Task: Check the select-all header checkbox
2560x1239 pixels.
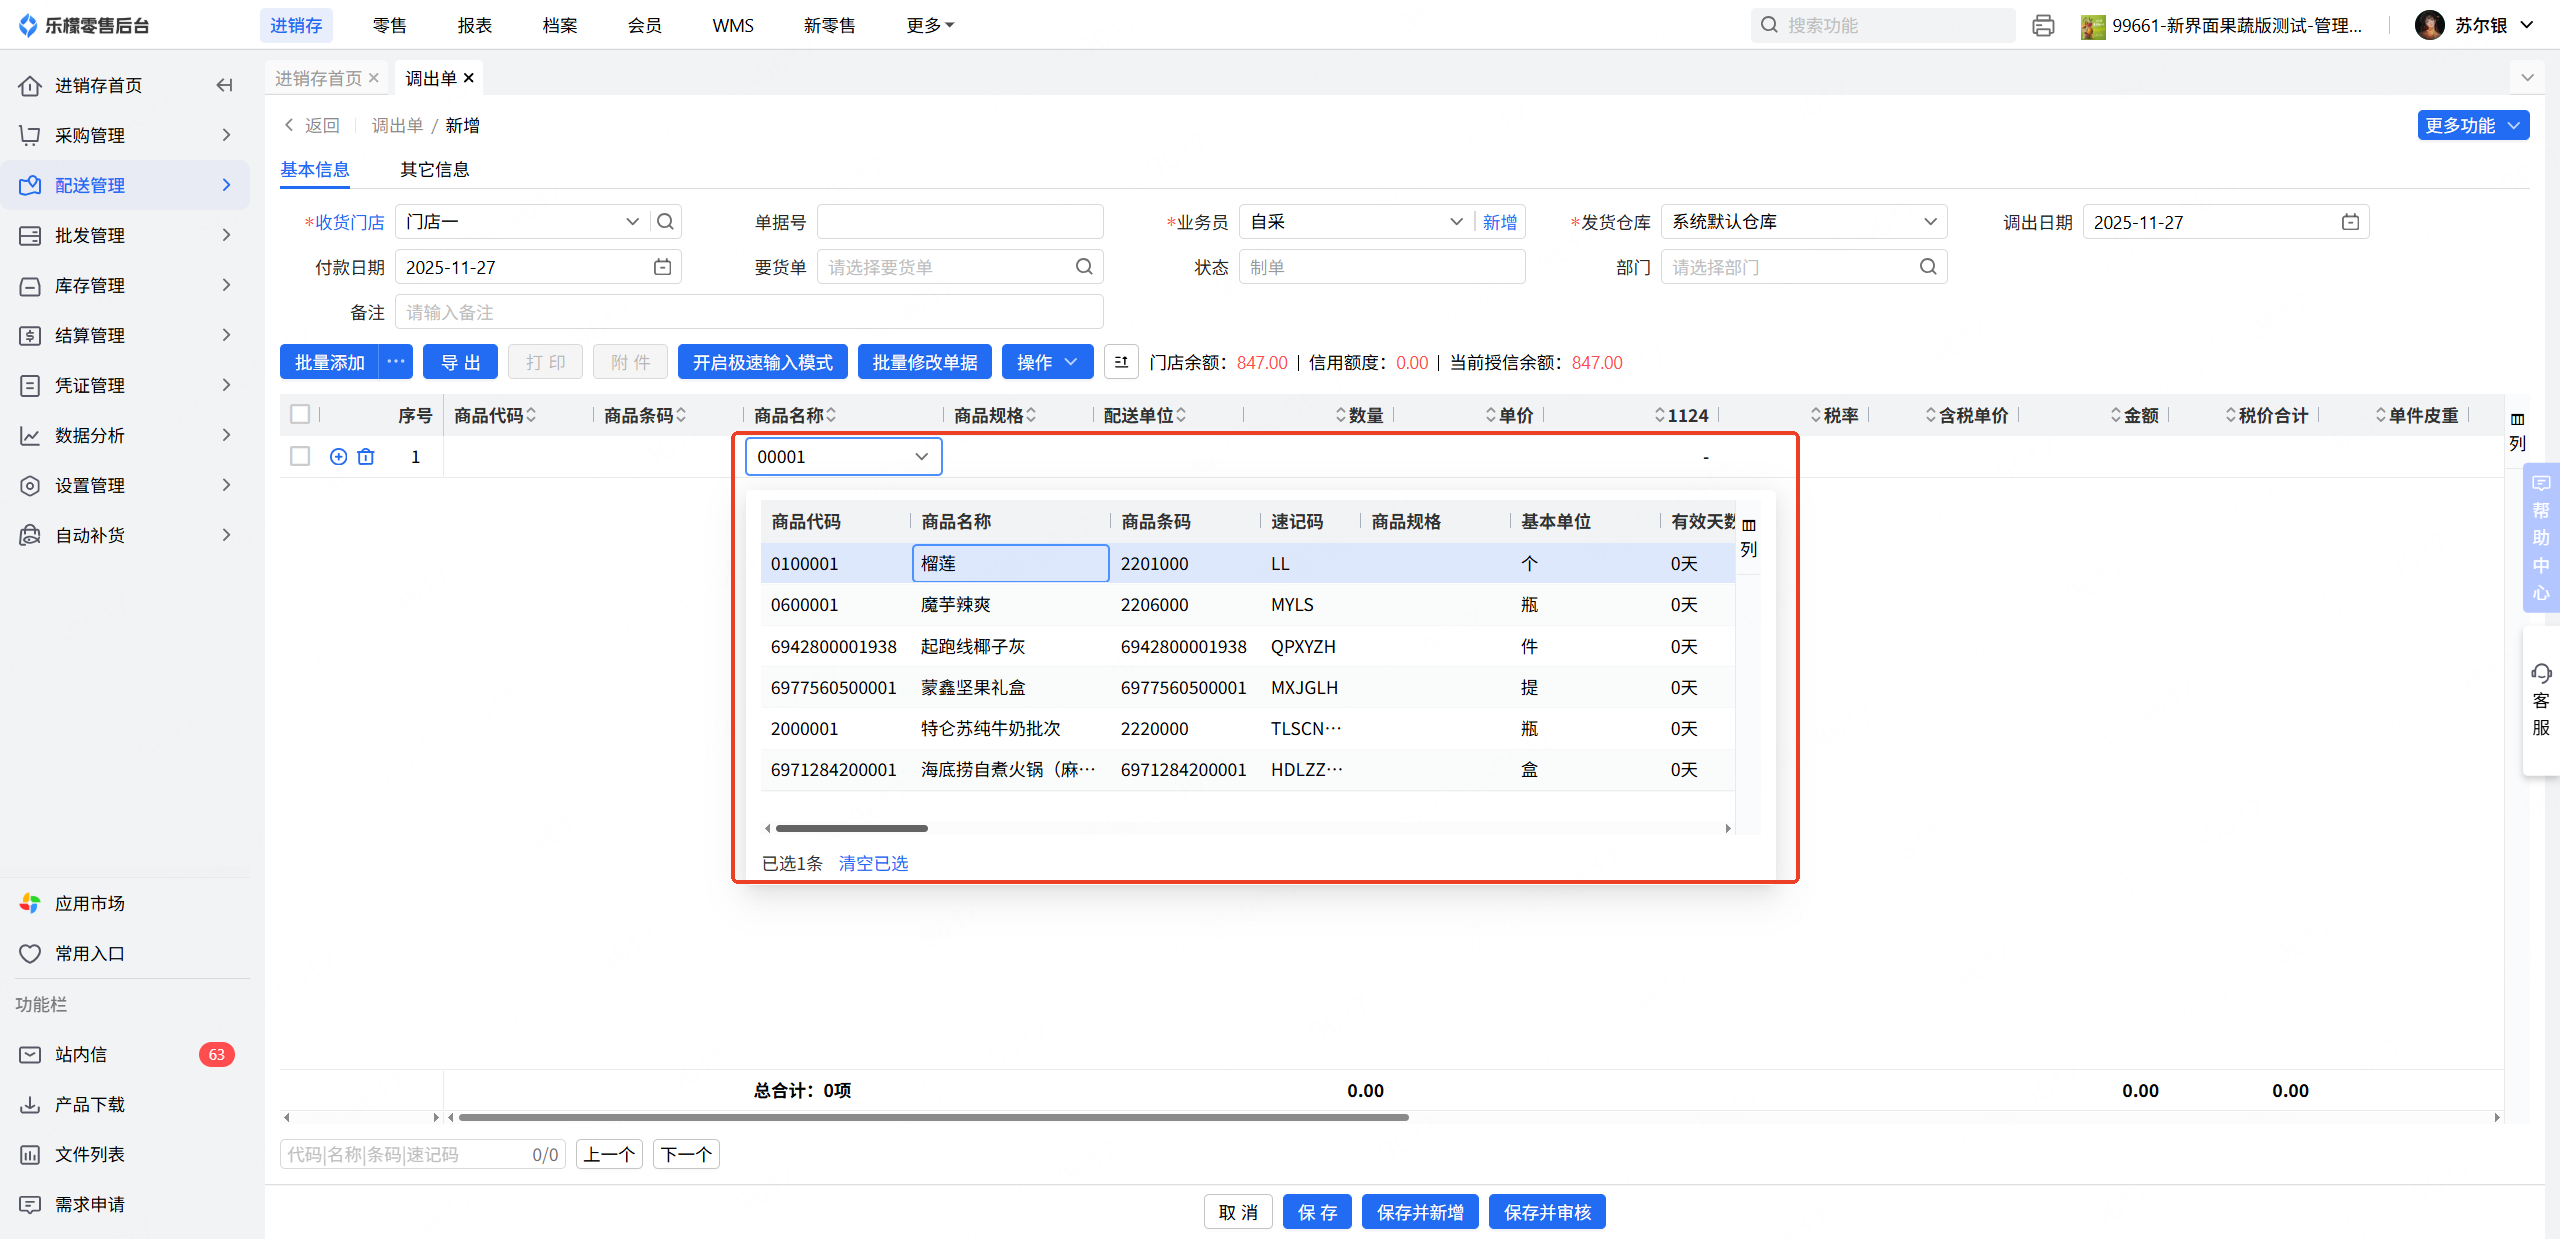Action: point(300,414)
